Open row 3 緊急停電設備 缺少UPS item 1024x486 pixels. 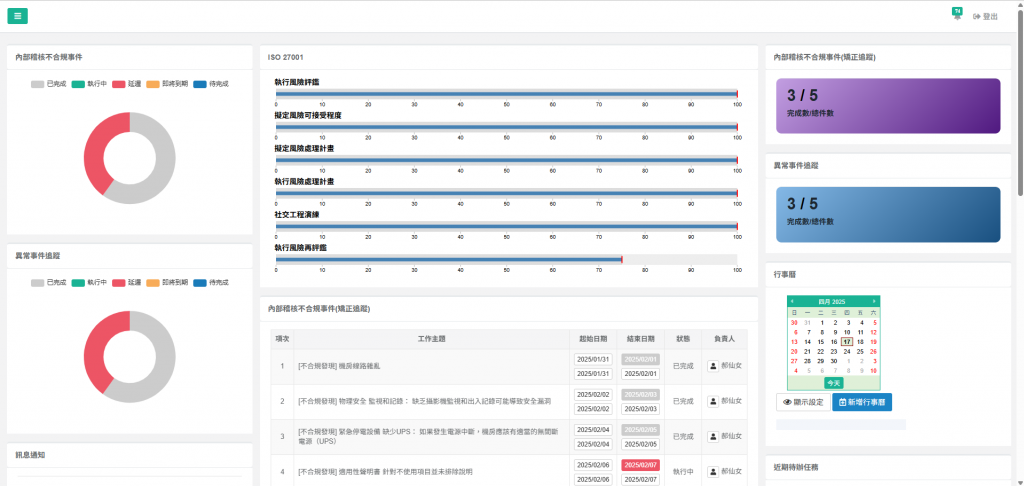427,436
